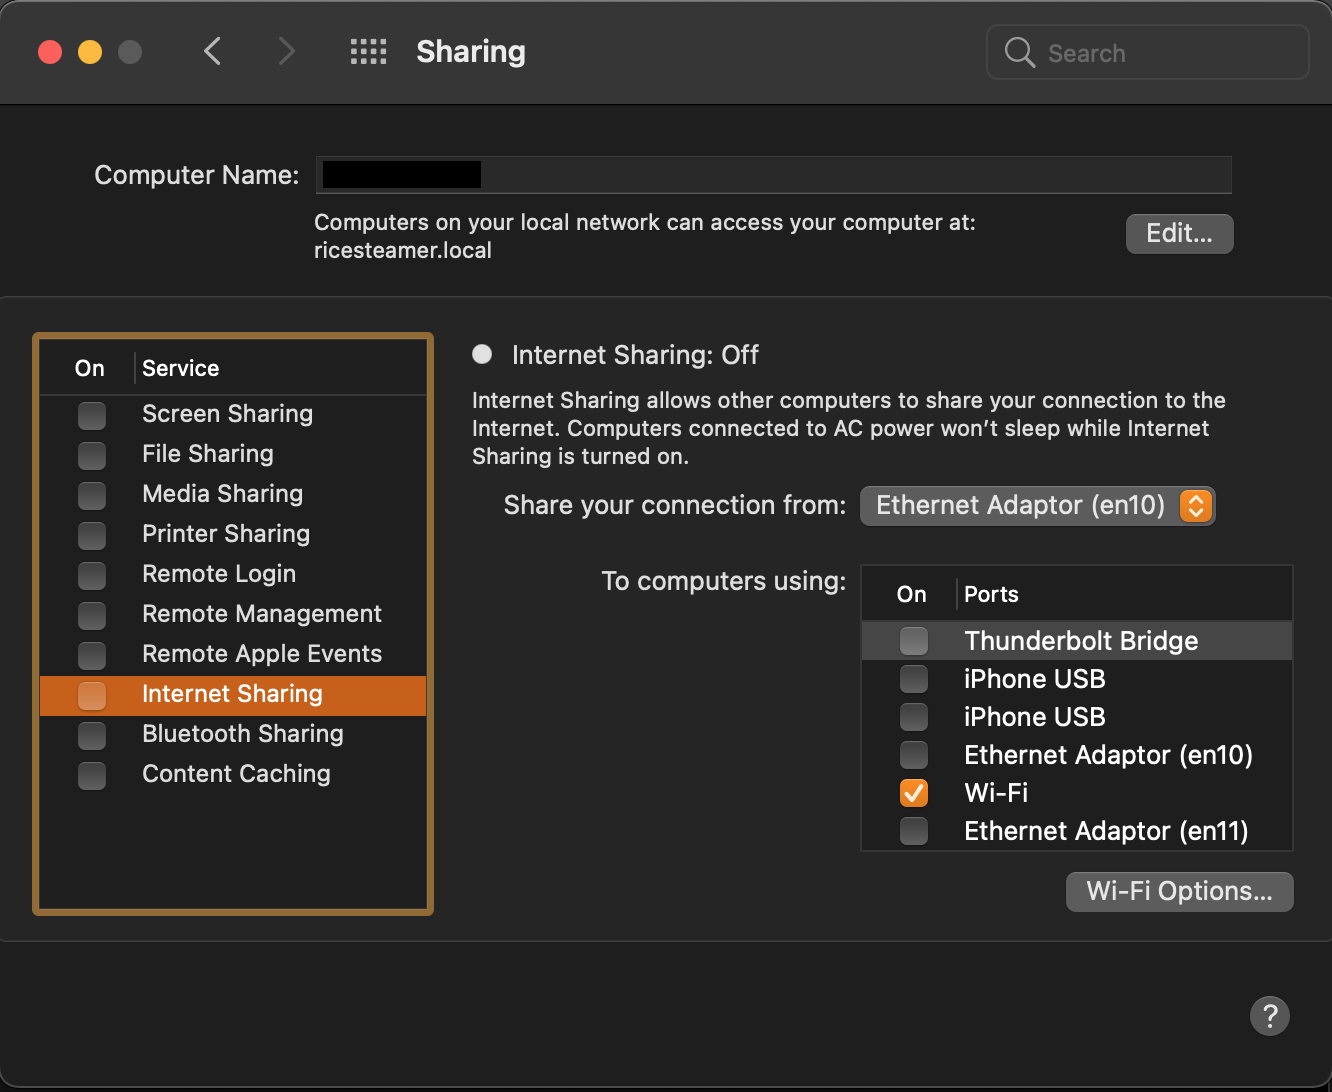Open Wi-Fi Options… settings
Image resolution: width=1332 pixels, height=1092 pixels.
pos(1179,892)
